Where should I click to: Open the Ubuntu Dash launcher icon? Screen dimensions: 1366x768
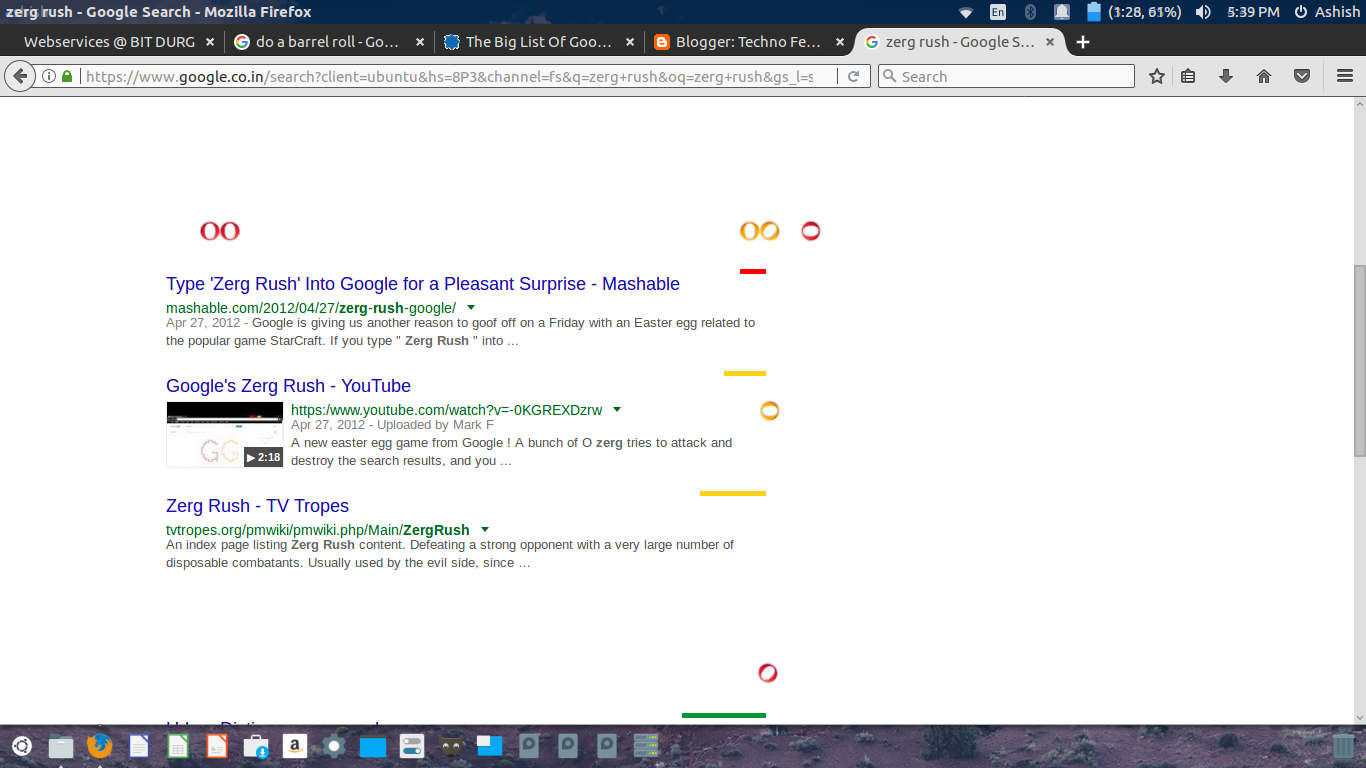pos(21,746)
